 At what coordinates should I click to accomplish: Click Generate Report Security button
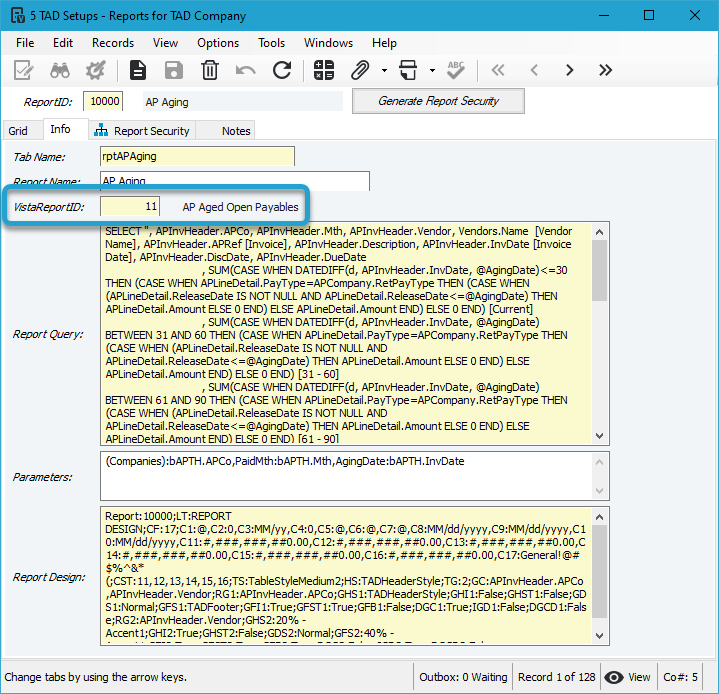coord(438,101)
